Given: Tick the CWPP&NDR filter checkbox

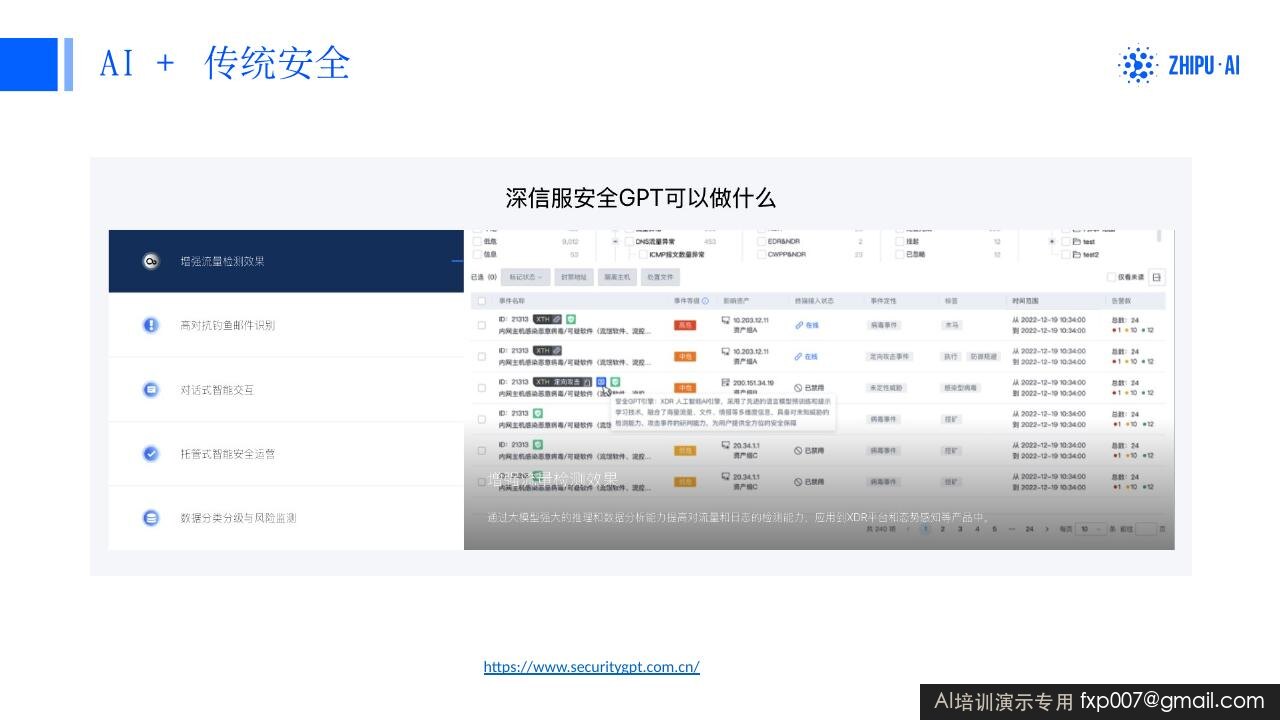Looking at the screenshot, I should (x=761, y=254).
